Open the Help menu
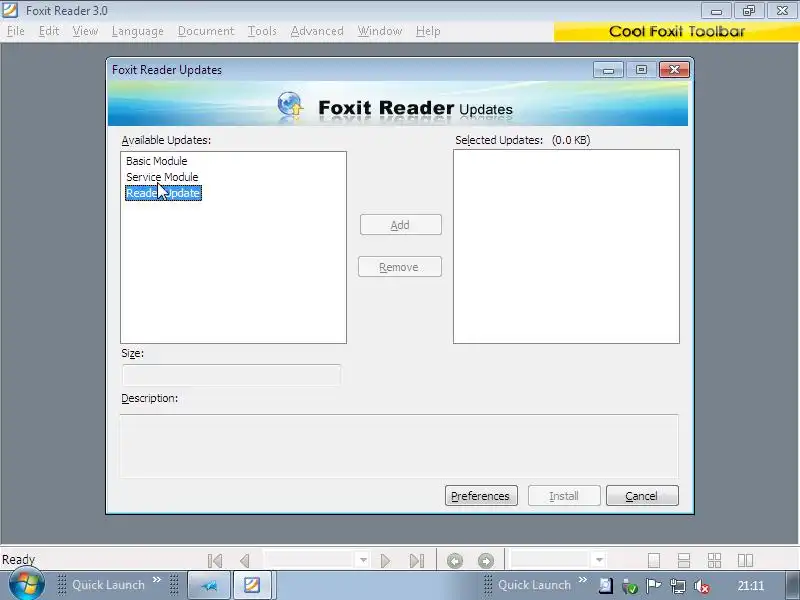 pos(428,31)
